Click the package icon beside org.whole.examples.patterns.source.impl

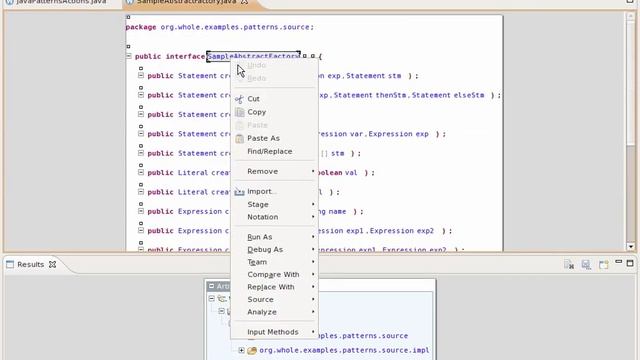tap(252, 350)
